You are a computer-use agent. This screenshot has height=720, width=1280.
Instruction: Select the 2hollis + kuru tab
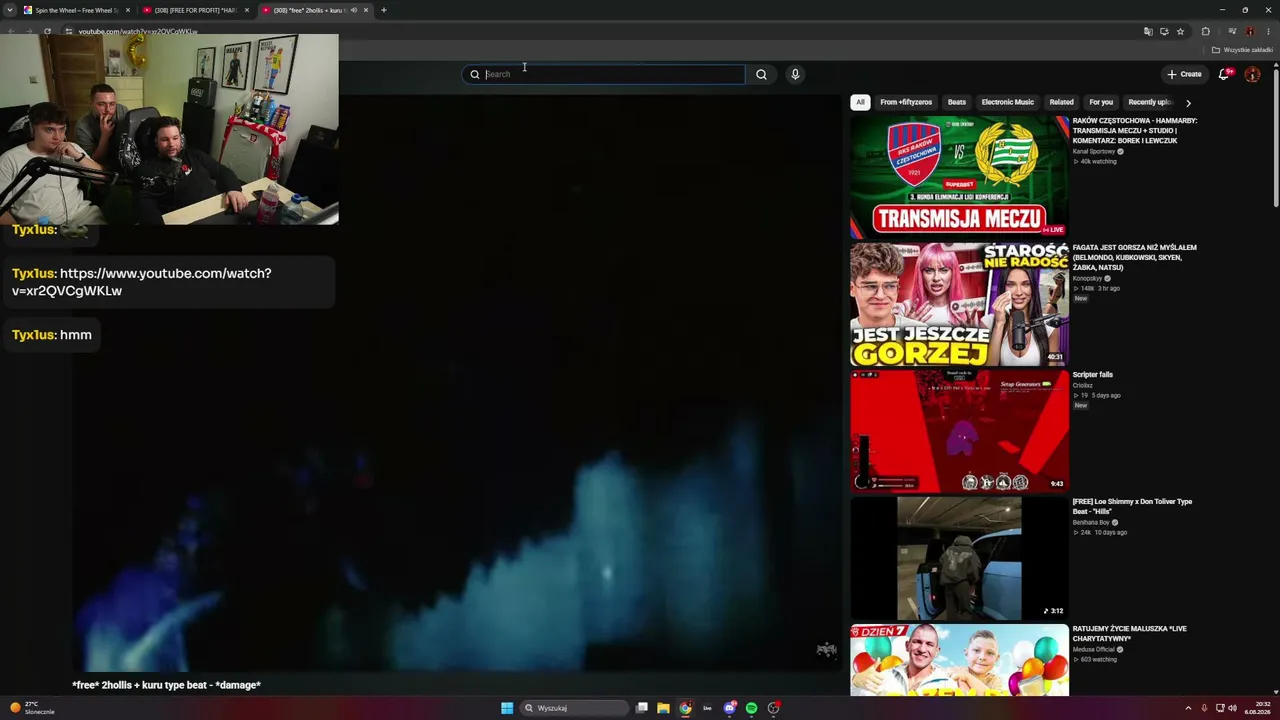pyautogui.click(x=315, y=10)
